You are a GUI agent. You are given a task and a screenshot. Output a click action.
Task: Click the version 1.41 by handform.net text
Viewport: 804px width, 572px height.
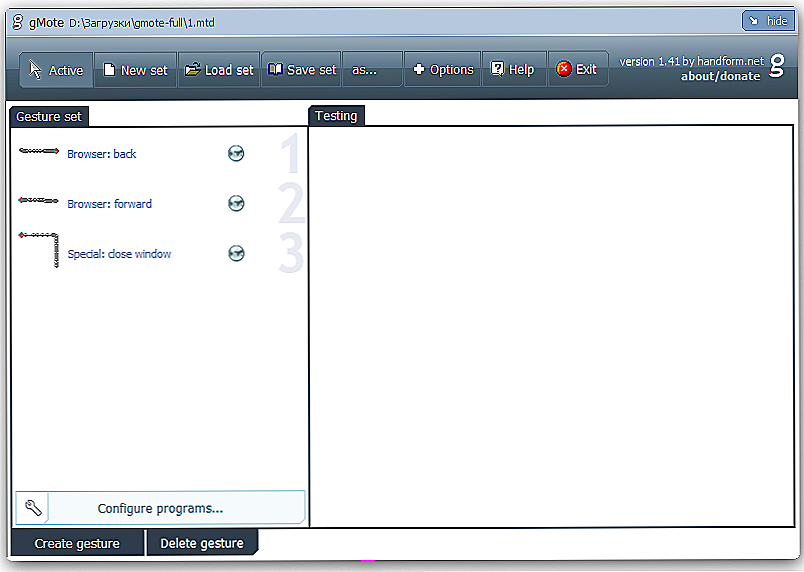[x=691, y=62]
